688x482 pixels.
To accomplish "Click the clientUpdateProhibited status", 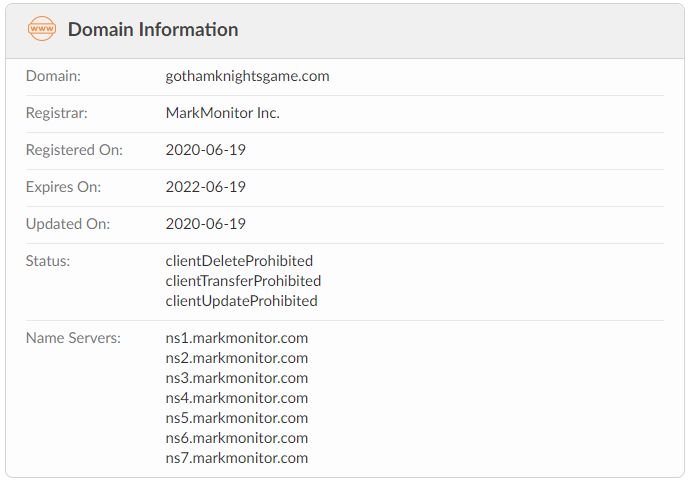I will 241,301.
